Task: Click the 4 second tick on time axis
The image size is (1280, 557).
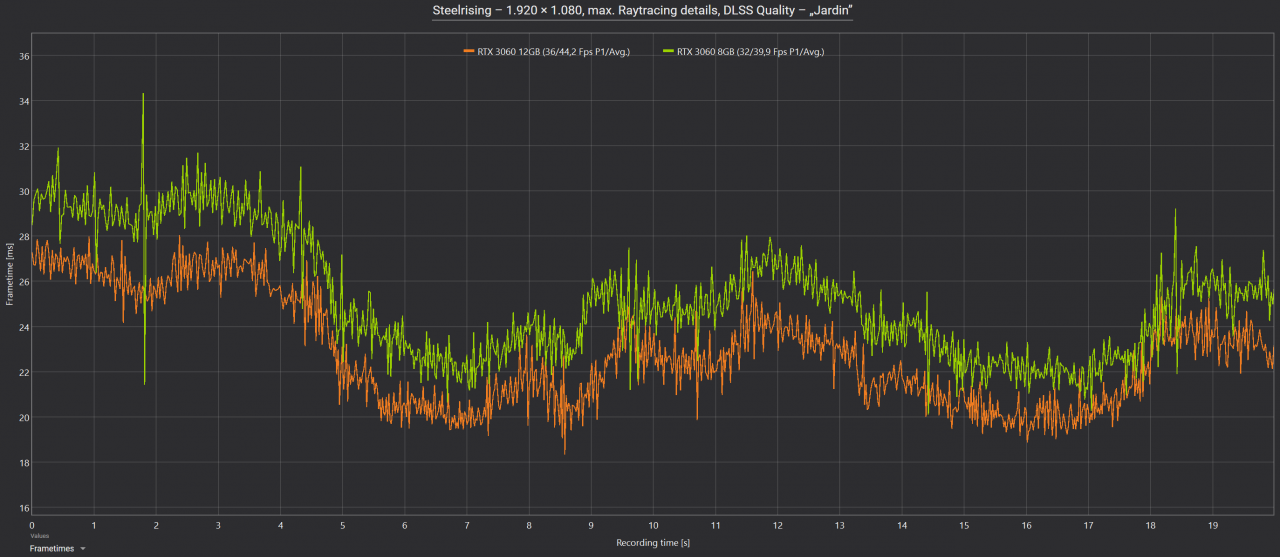Action: click(x=280, y=524)
